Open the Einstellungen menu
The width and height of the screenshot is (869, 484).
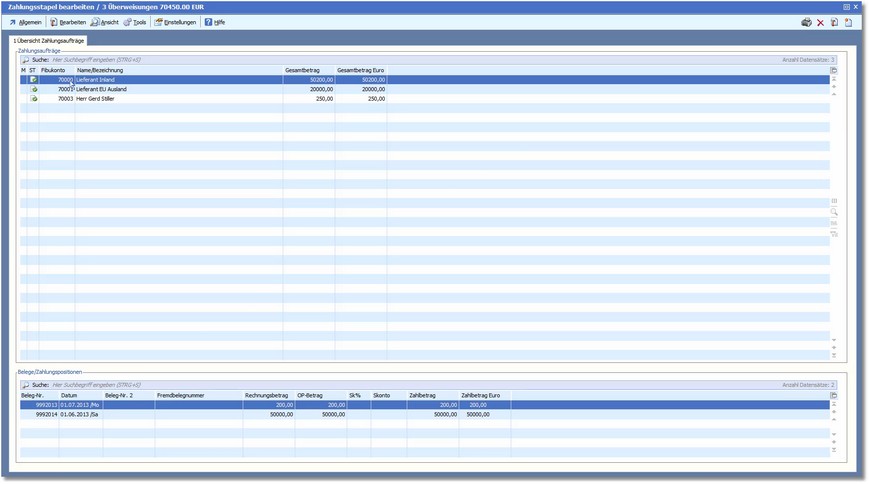pos(175,22)
